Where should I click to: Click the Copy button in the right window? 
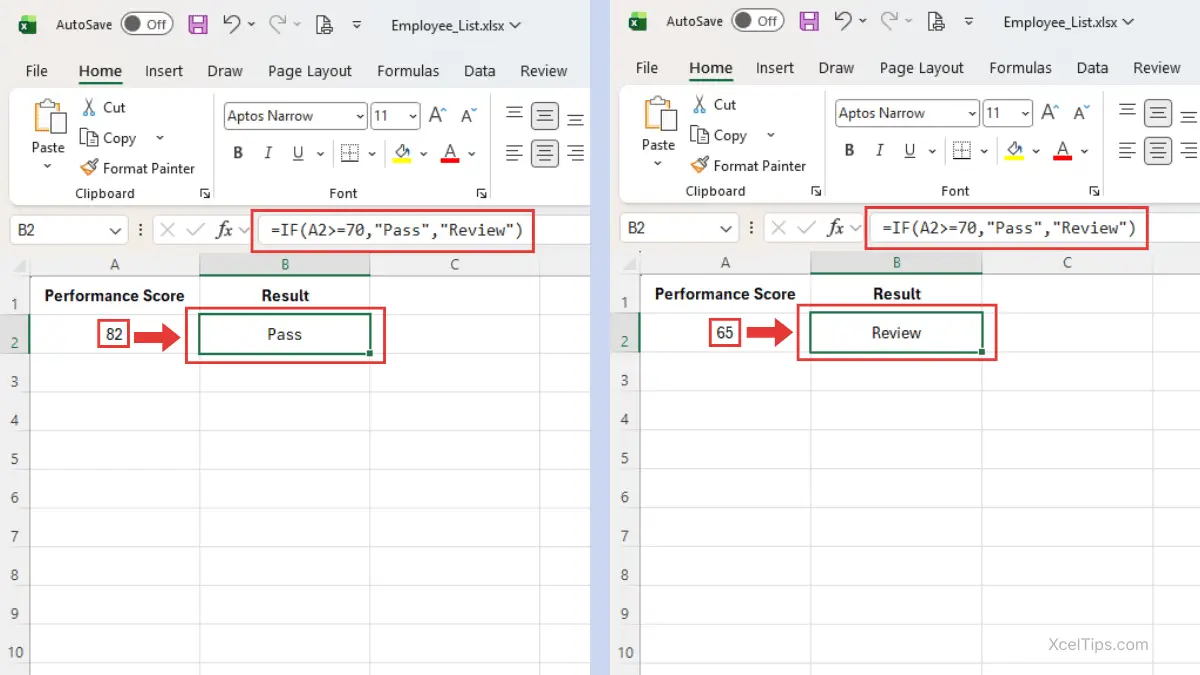point(719,135)
